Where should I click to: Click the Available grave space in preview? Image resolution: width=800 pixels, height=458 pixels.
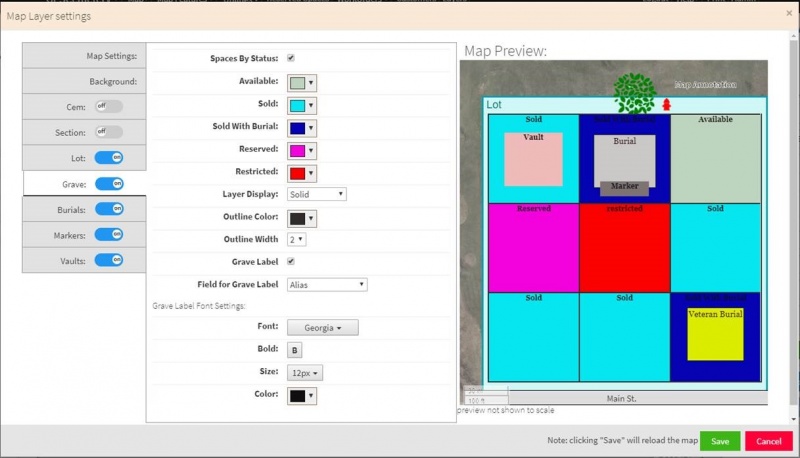point(715,158)
